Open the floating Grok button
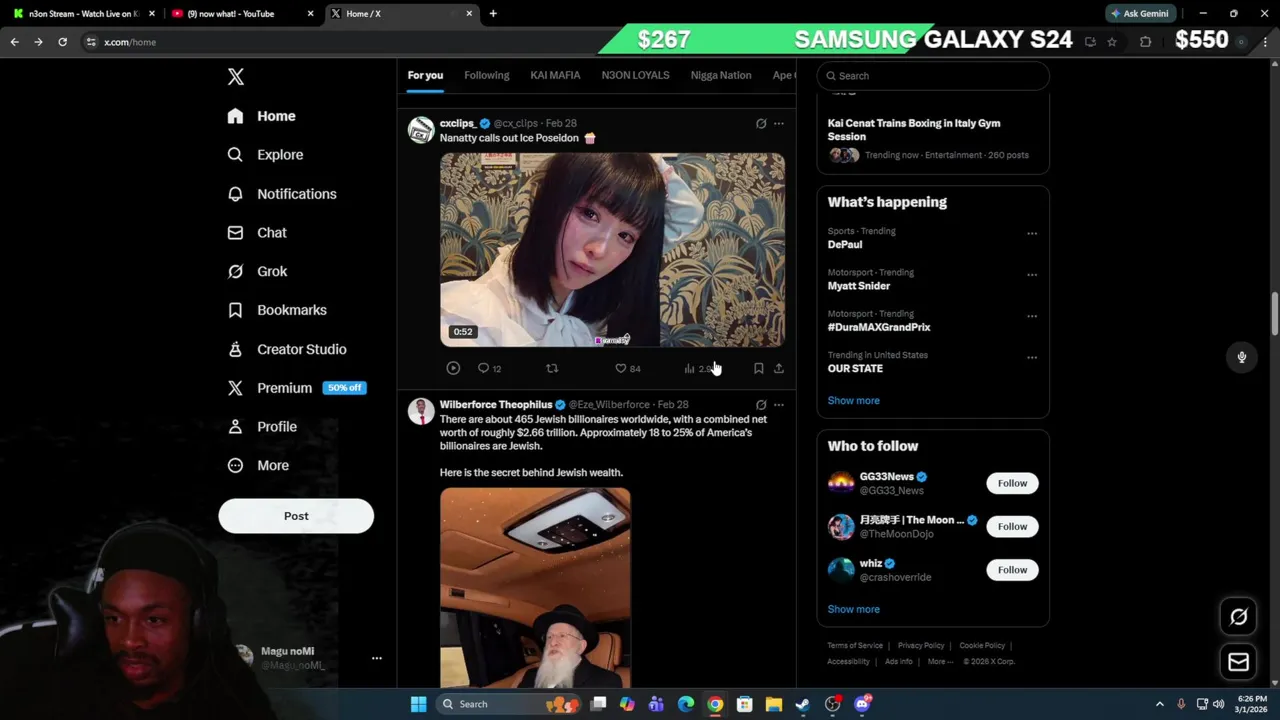 click(1238, 617)
